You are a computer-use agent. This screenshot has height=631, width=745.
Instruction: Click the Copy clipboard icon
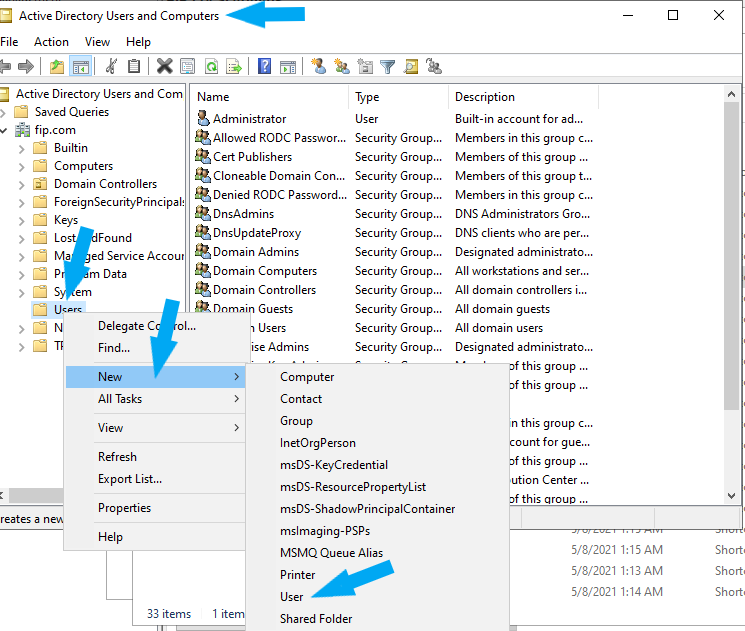pos(134,66)
